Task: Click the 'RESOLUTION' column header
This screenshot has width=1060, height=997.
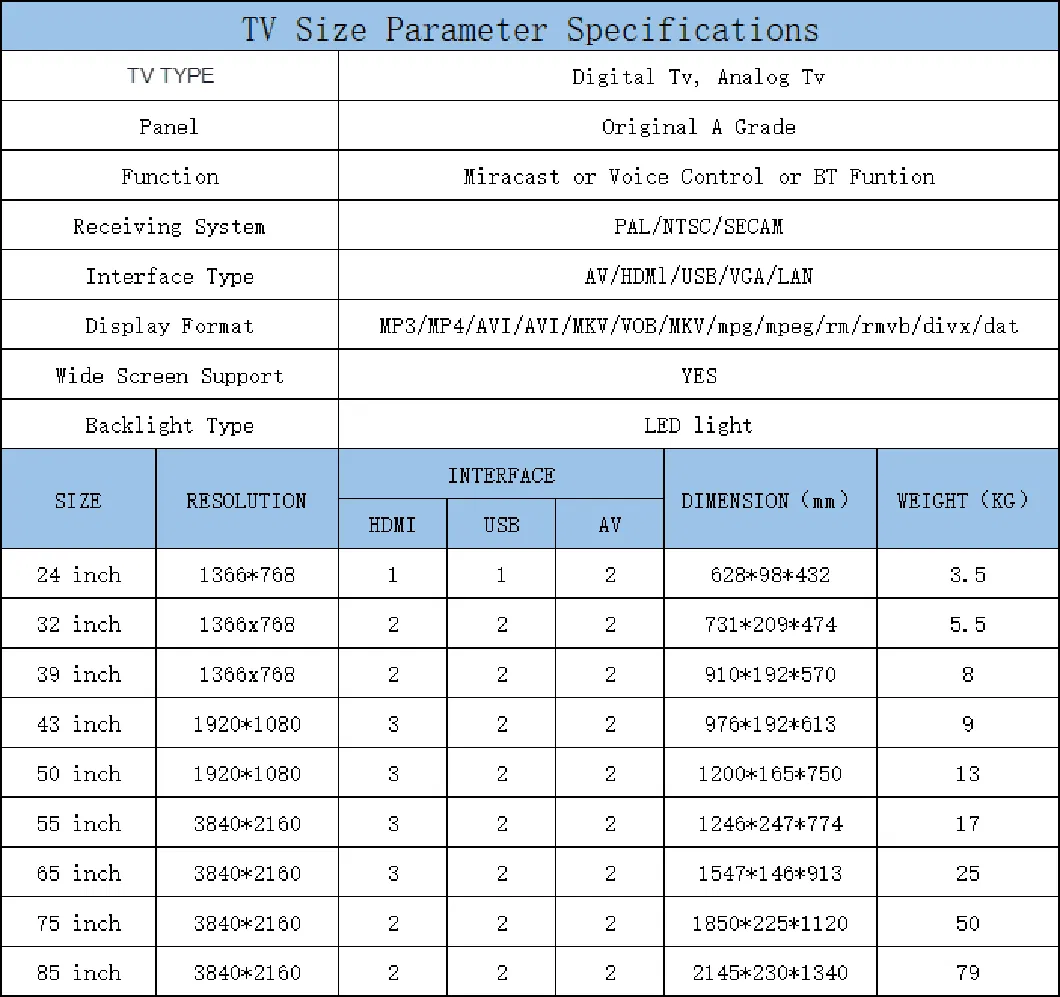Action: tap(246, 500)
